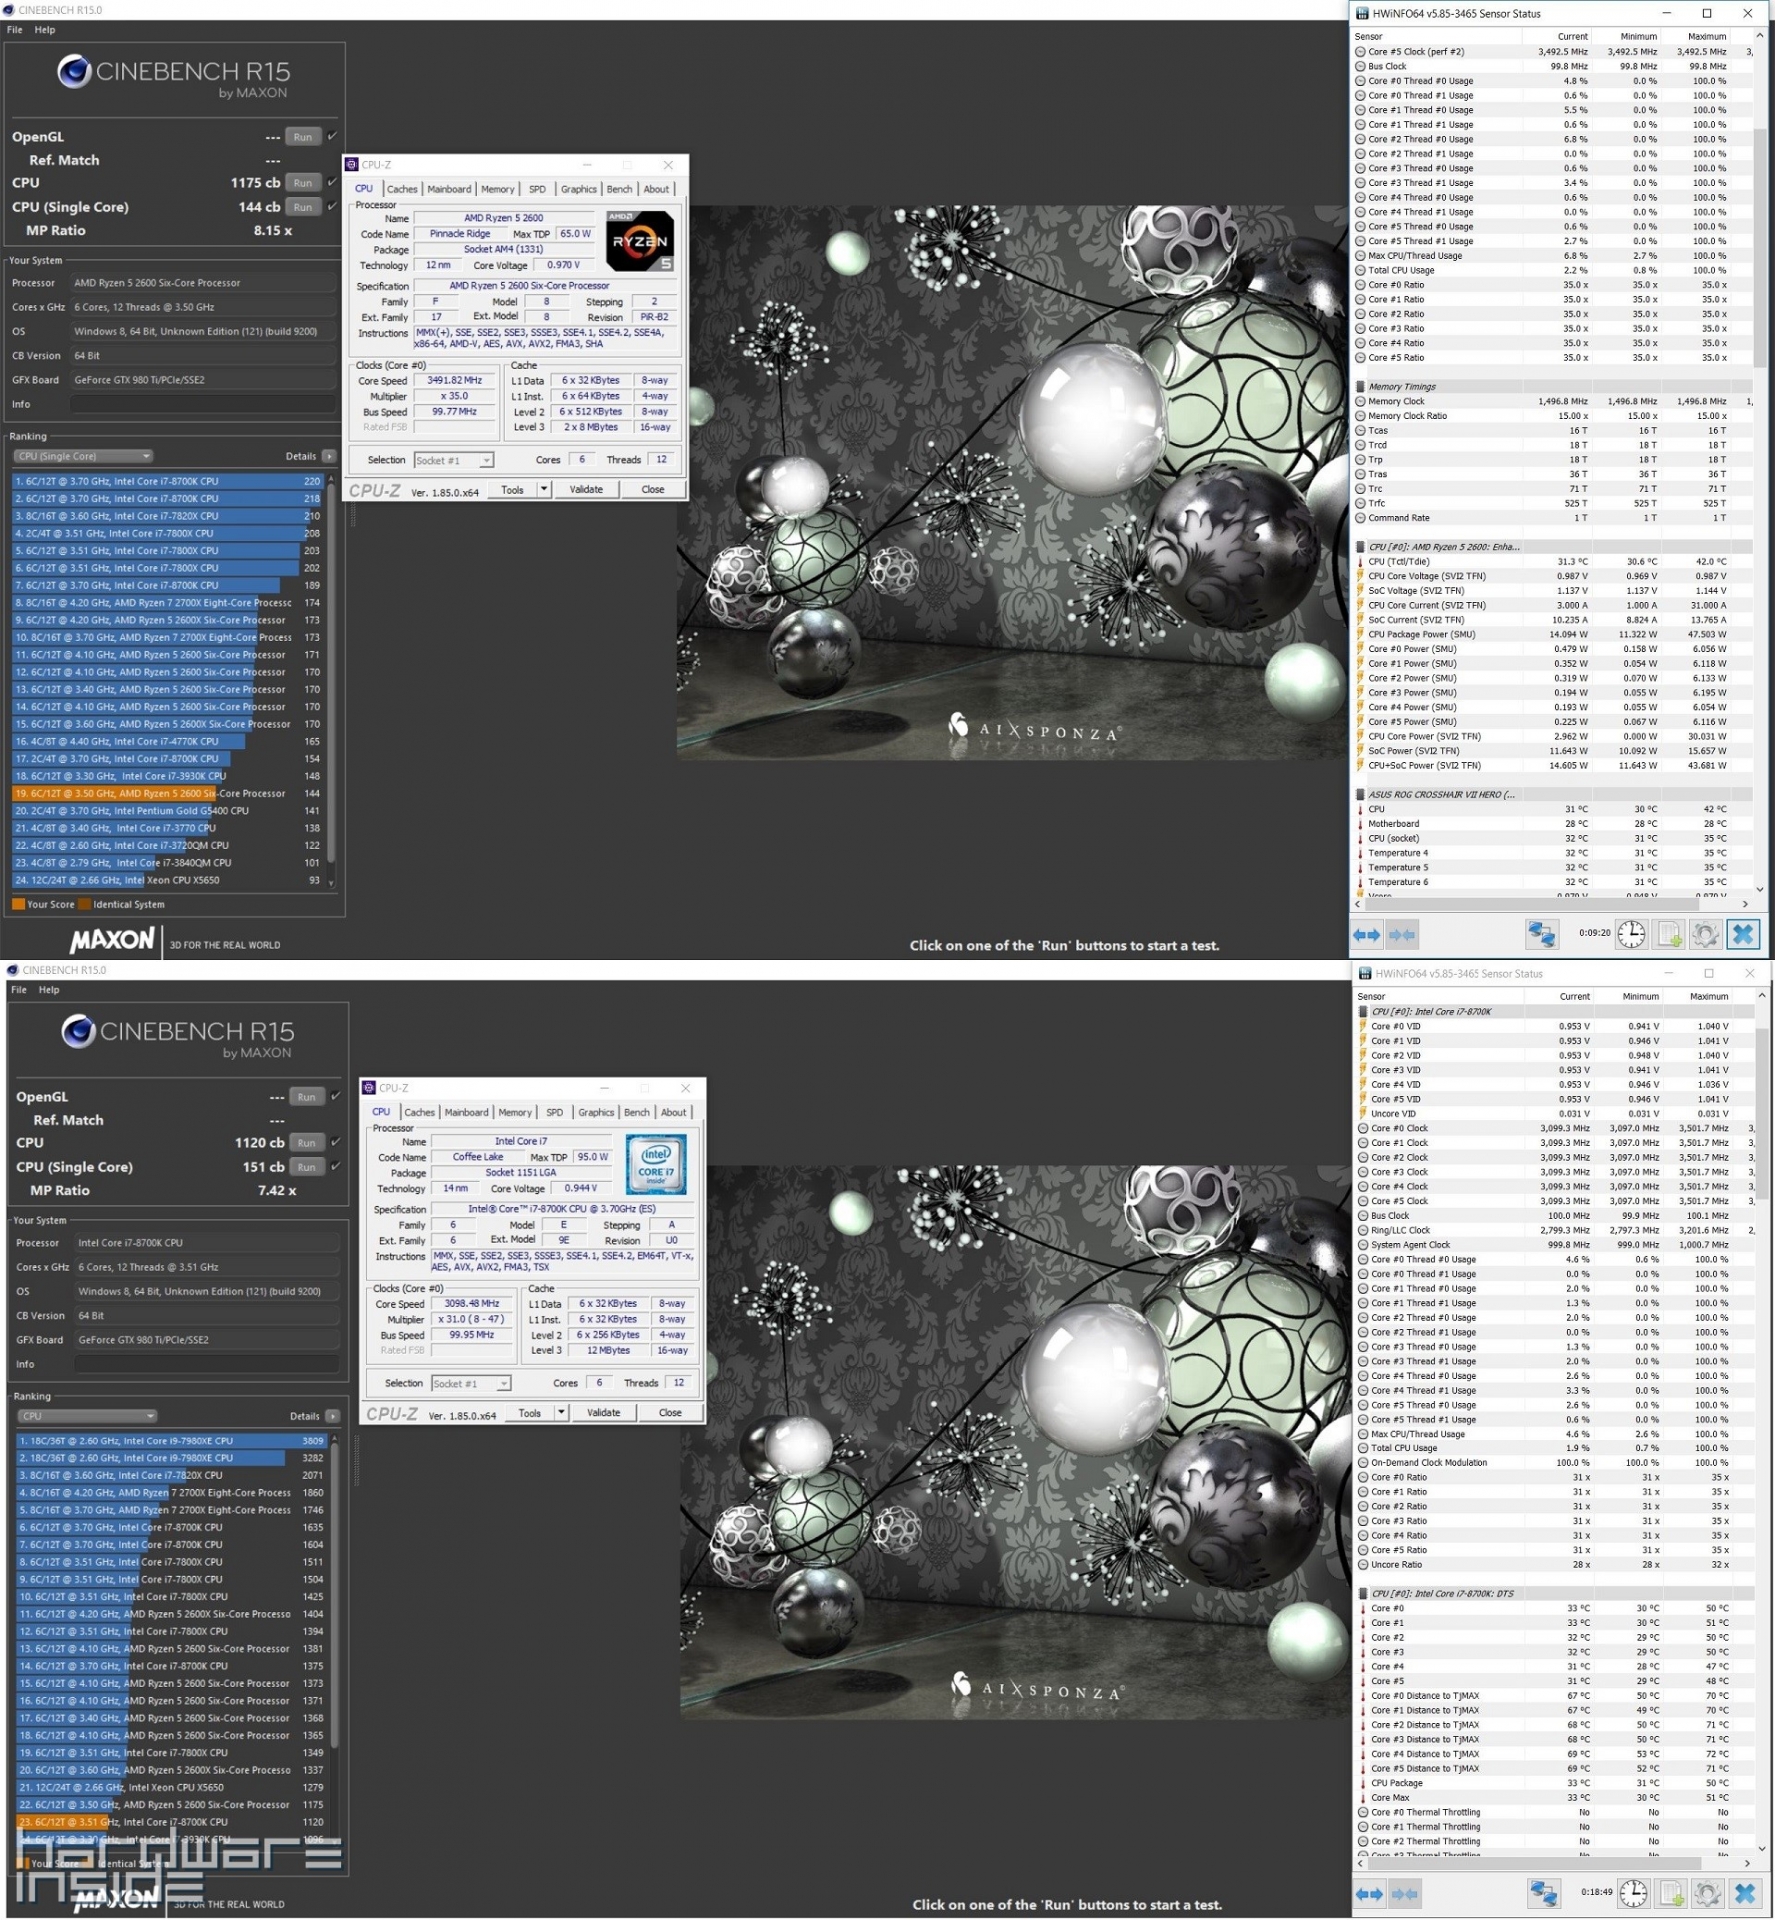The width and height of the screenshot is (1775, 1920).
Task: Switch to Graphics tab in Ryzen CPU-Z
Action: point(578,189)
